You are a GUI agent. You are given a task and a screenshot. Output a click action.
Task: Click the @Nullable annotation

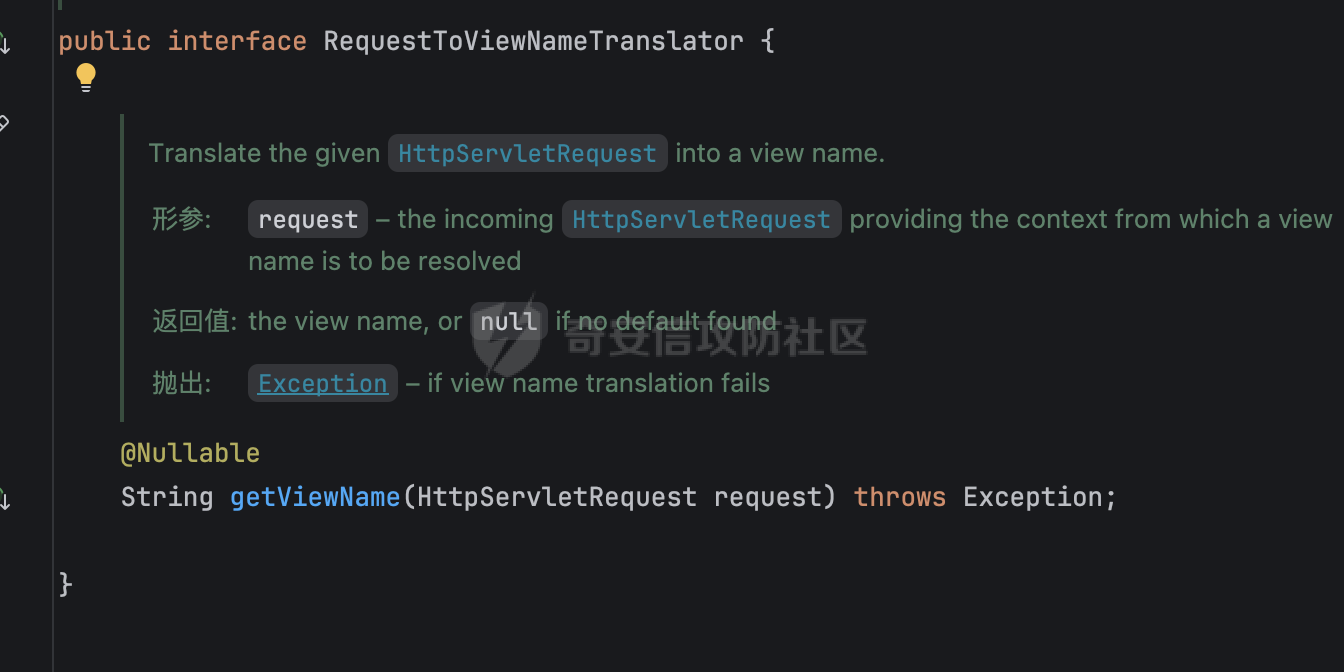tap(190, 453)
